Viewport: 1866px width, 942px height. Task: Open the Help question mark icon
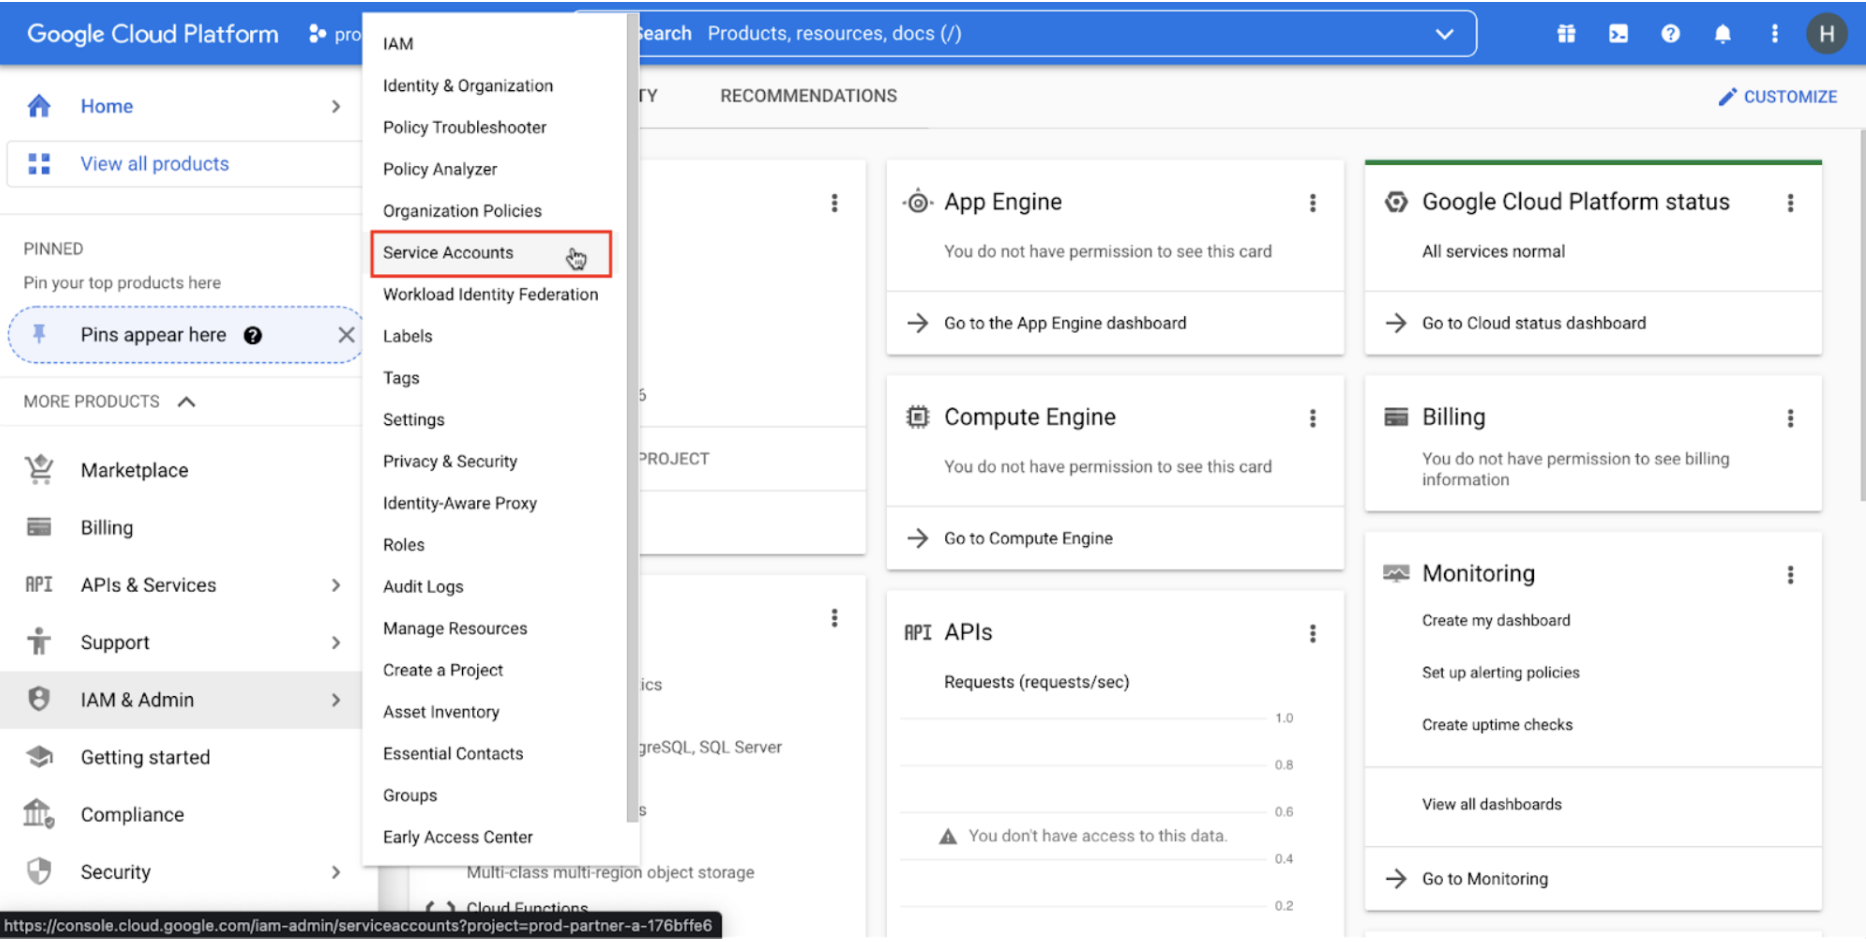(x=1670, y=34)
